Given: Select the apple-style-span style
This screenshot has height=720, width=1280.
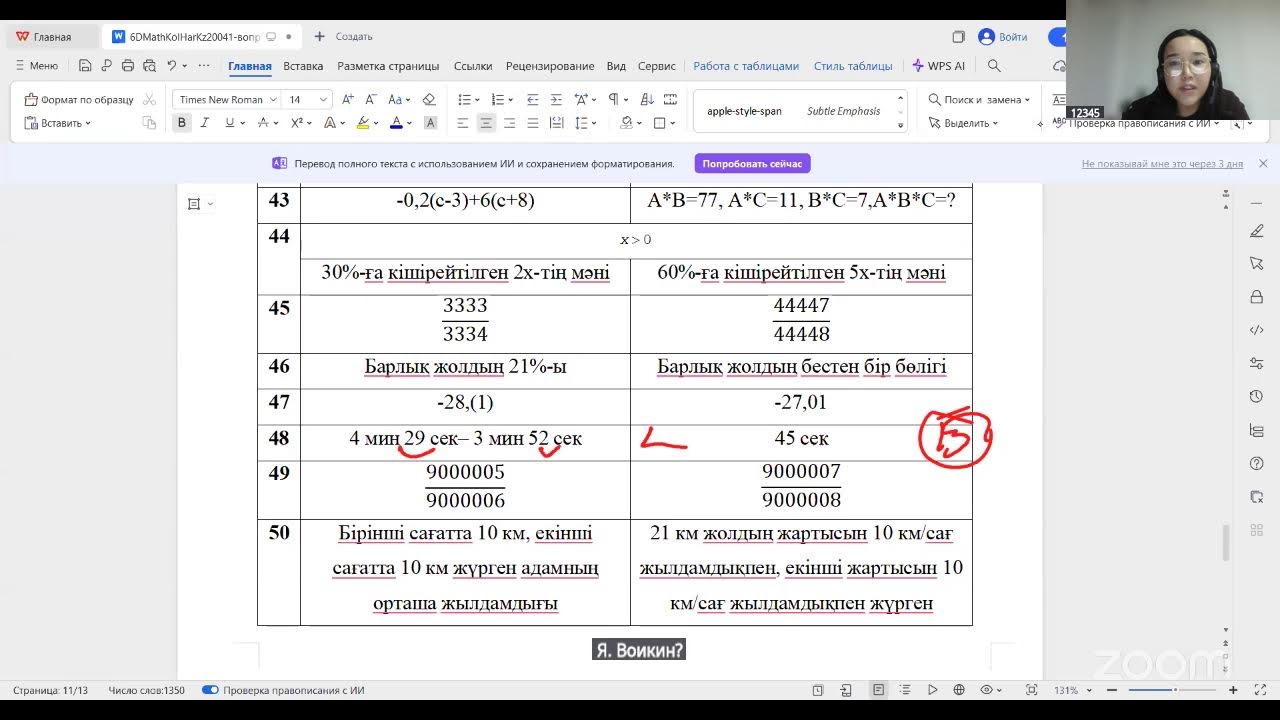Looking at the screenshot, I should 744,111.
